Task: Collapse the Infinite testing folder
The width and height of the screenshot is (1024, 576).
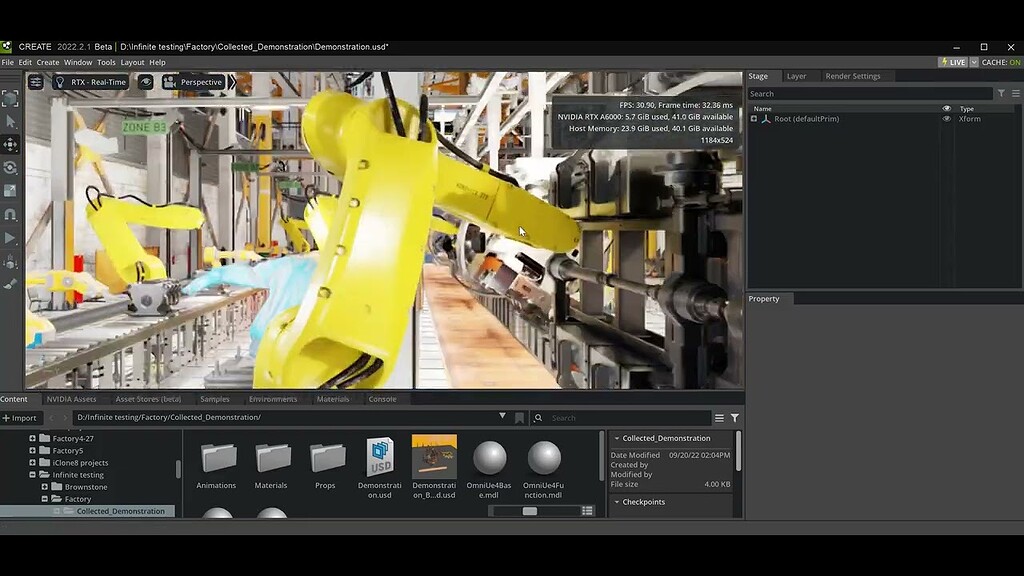Action: pos(33,475)
